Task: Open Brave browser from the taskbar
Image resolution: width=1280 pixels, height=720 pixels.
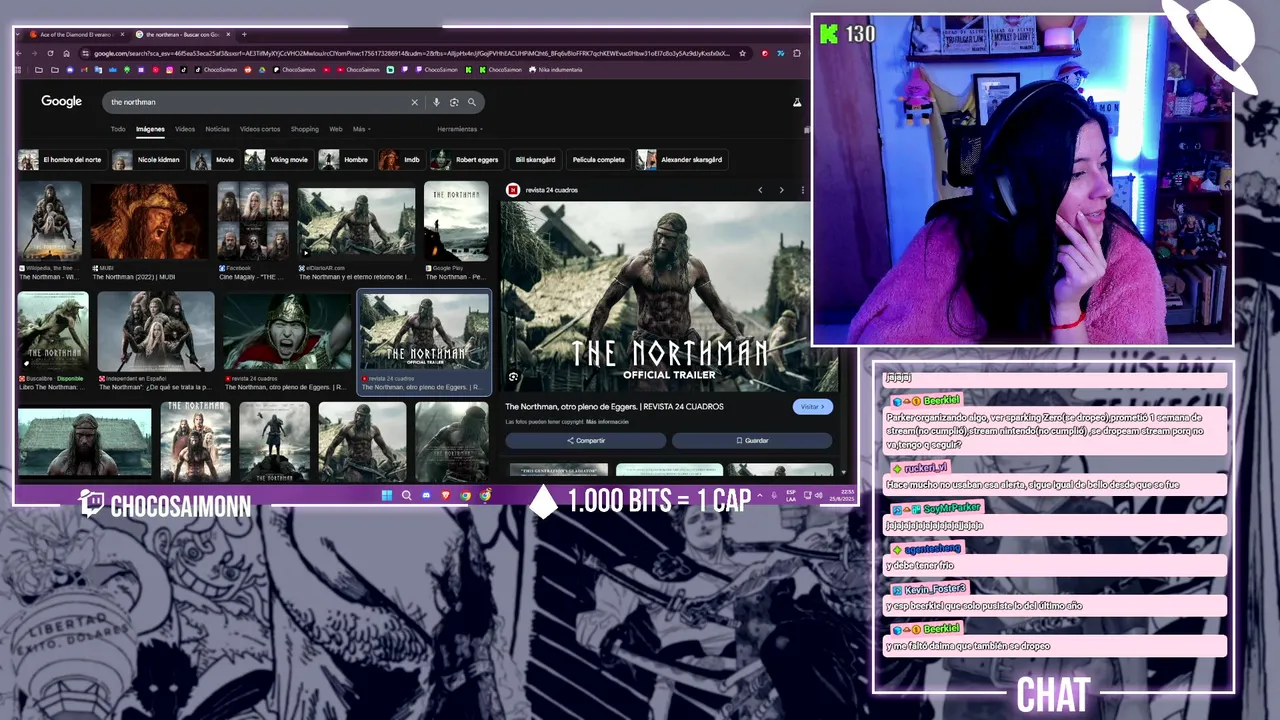Action: click(x=446, y=495)
